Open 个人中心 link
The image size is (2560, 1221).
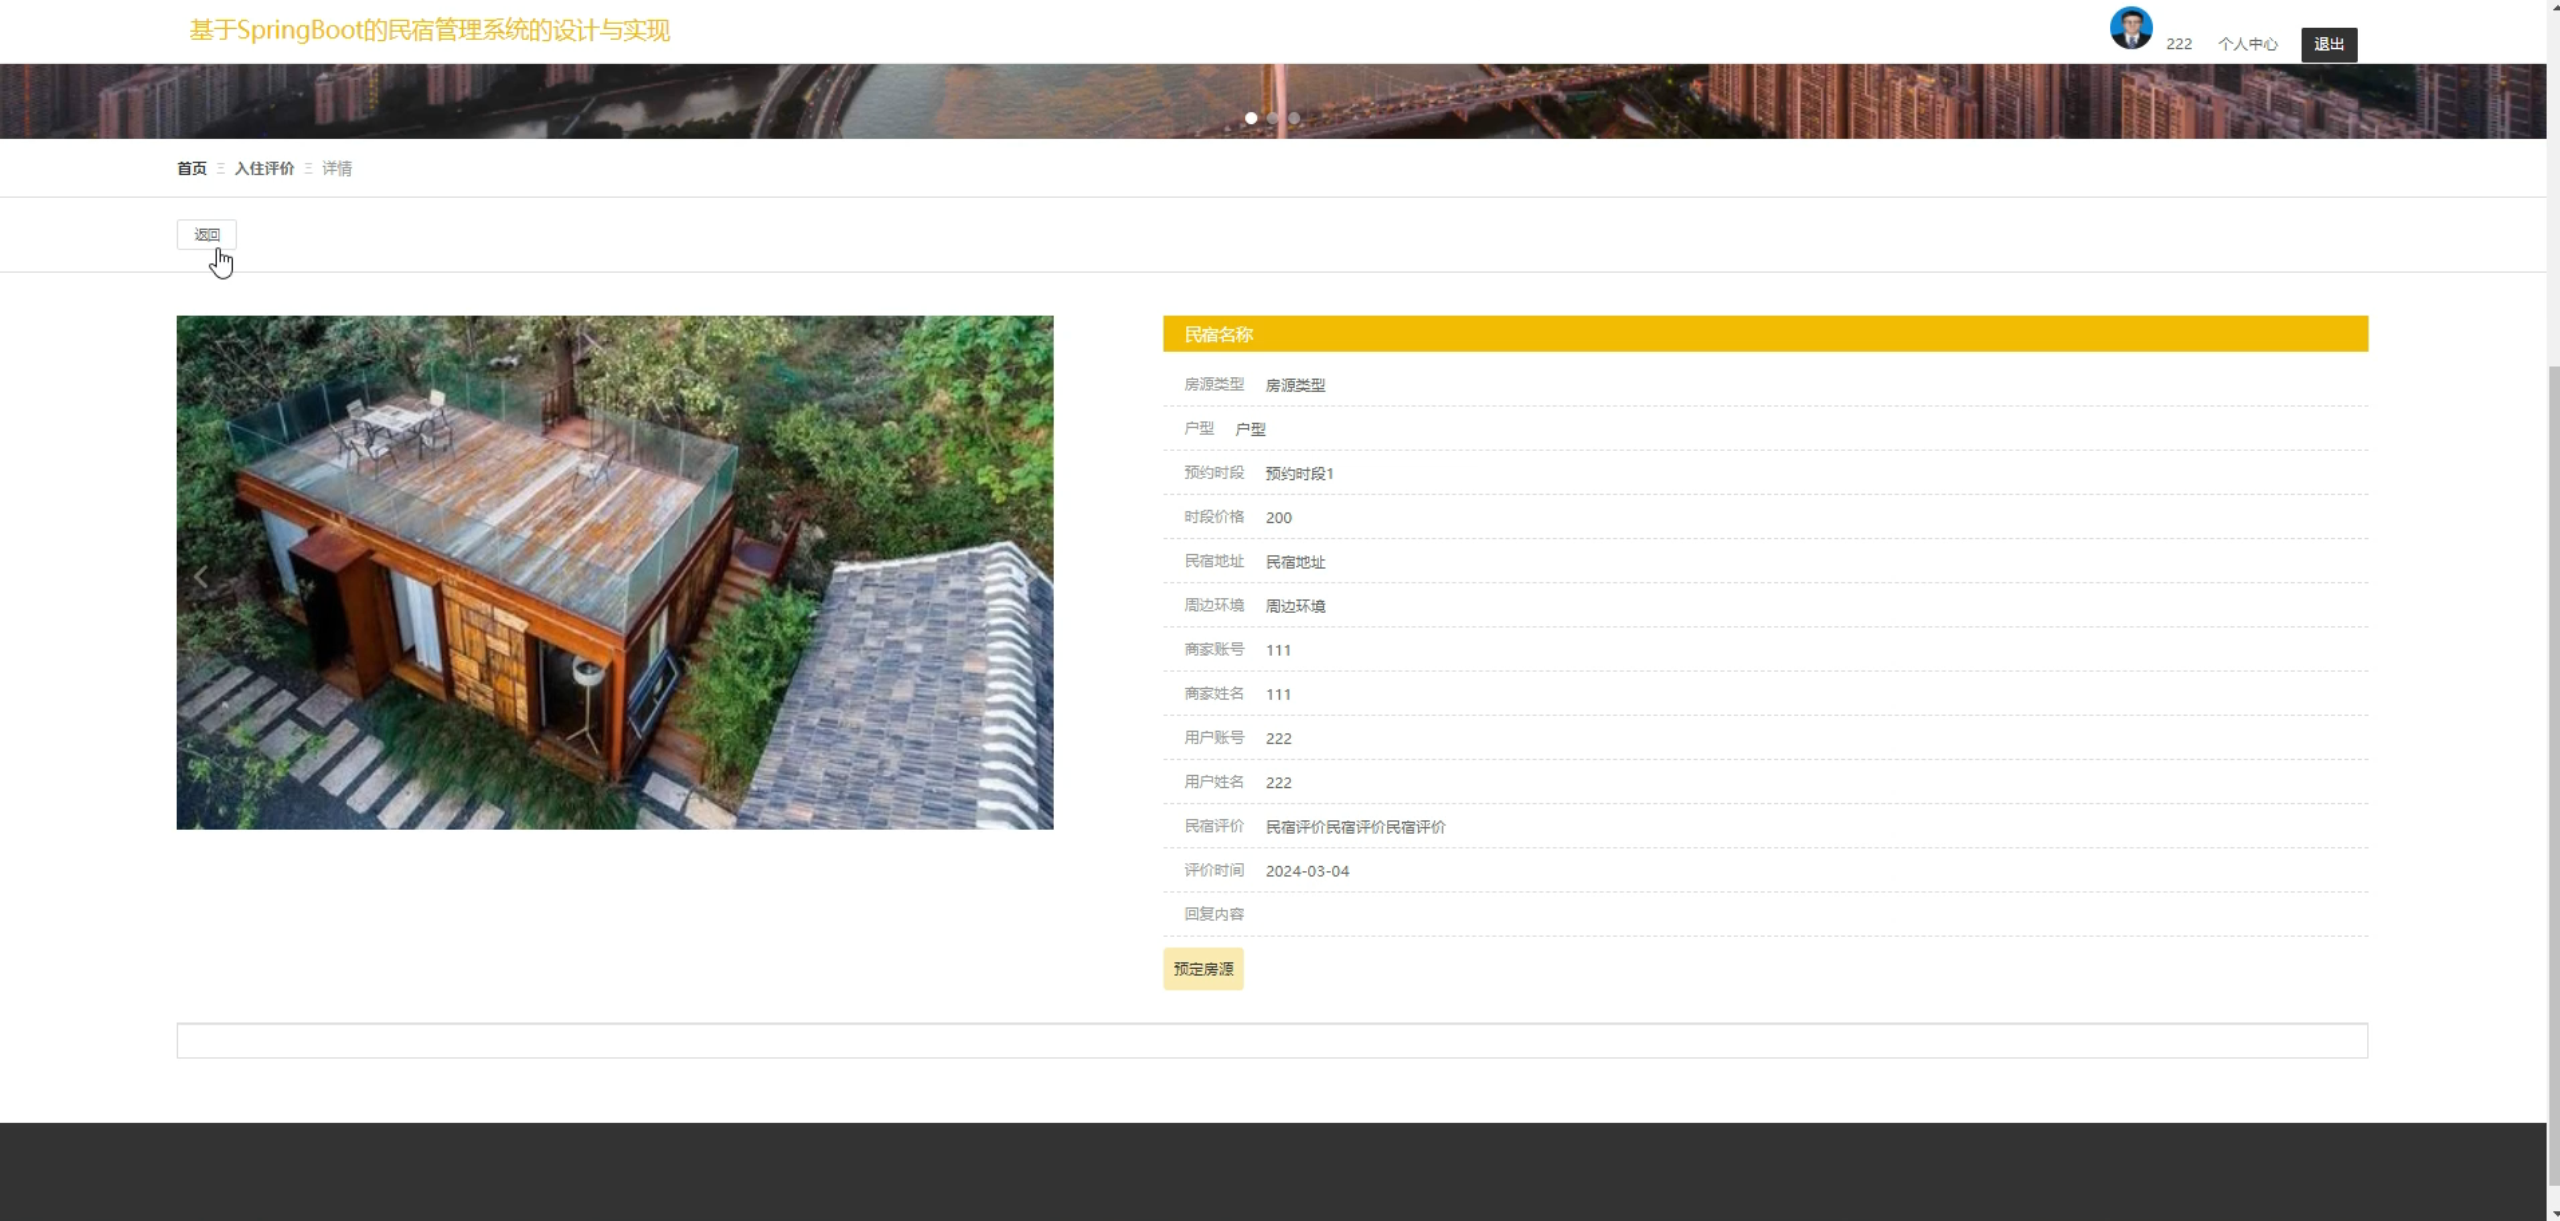pyautogui.click(x=2247, y=44)
